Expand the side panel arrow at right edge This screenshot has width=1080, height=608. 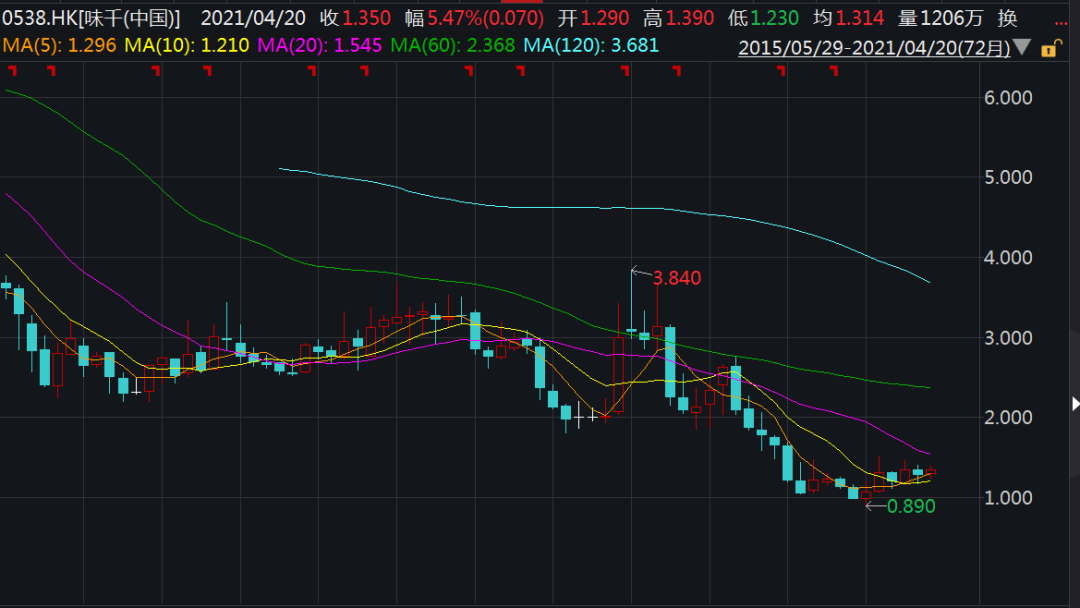click(x=1075, y=403)
